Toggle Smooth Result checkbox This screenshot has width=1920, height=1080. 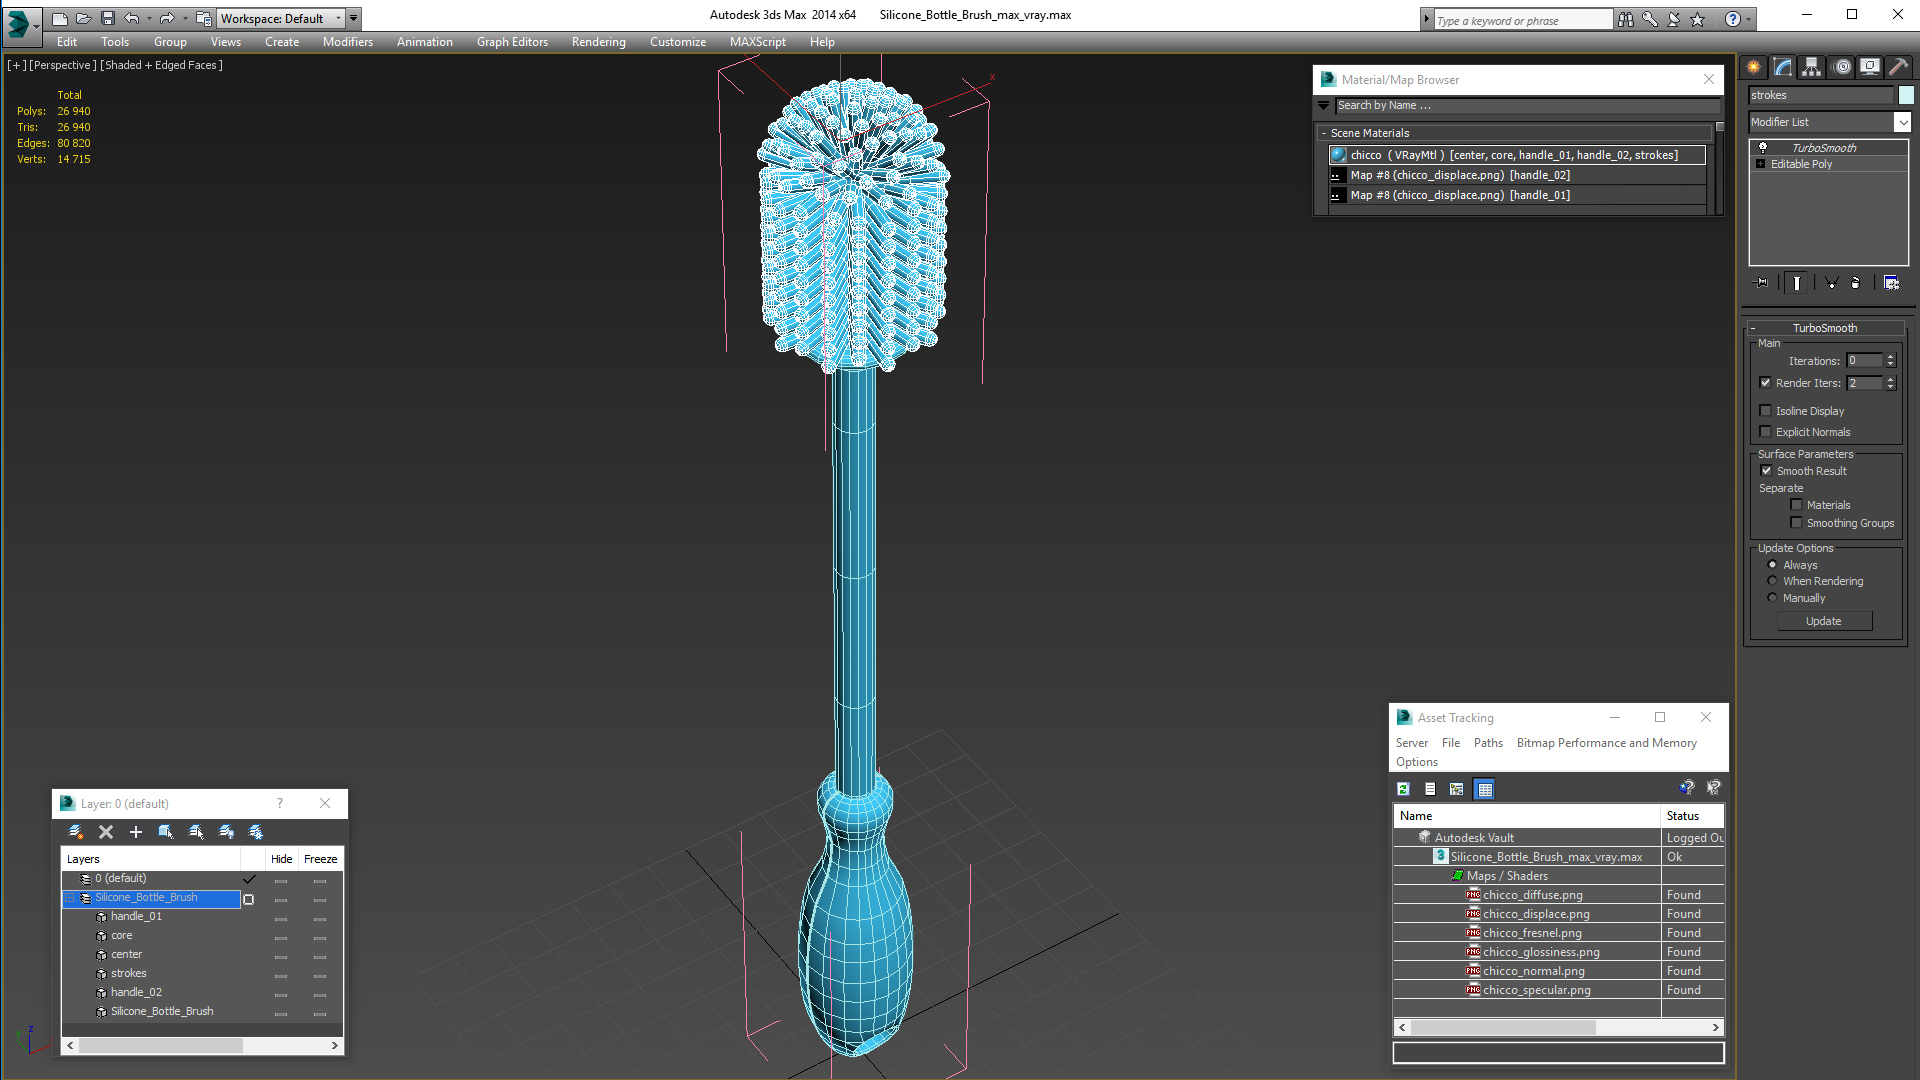(1766, 471)
